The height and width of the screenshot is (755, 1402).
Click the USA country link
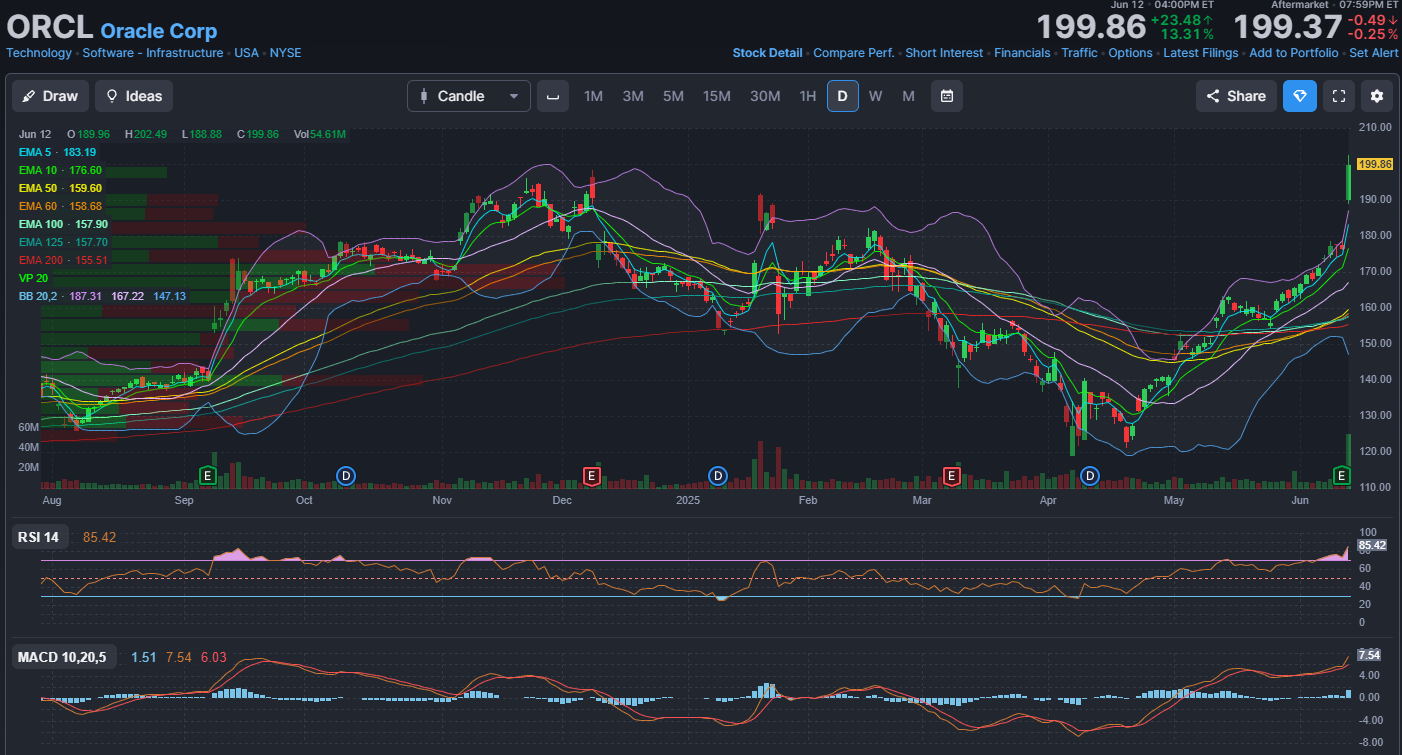[x=246, y=53]
